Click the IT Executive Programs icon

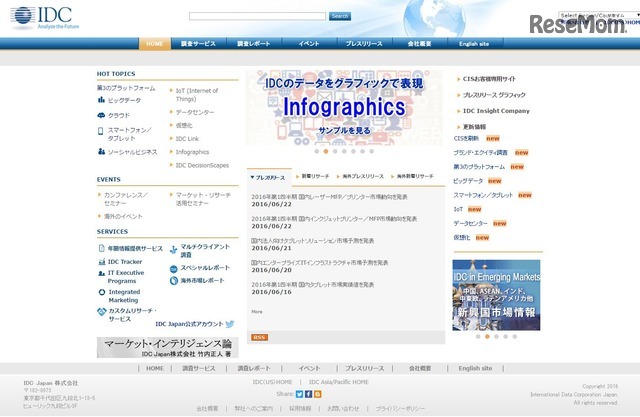(102, 273)
